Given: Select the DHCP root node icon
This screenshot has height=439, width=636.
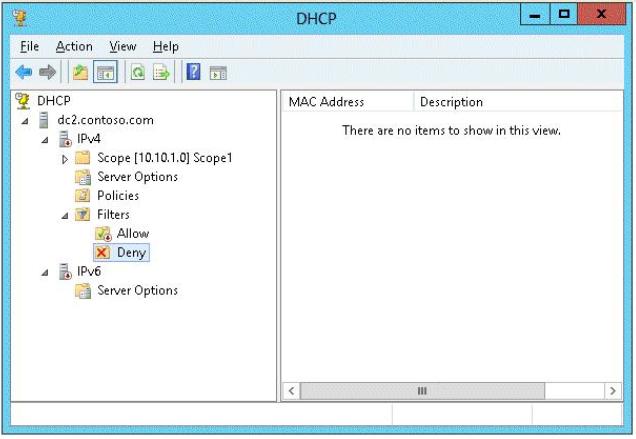Looking at the screenshot, I should (x=23, y=101).
